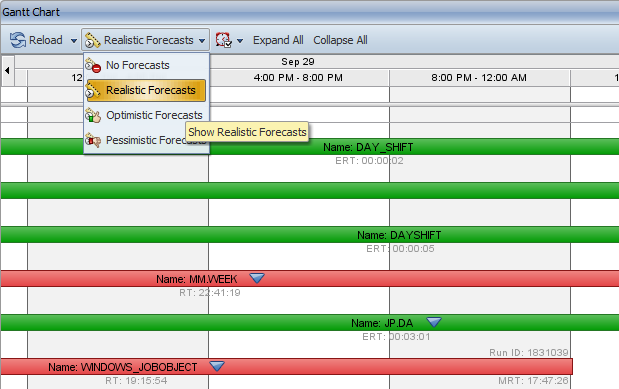Select the DAYSHIFT green bar
The width and height of the screenshot is (619, 389).
coord(310,235)
